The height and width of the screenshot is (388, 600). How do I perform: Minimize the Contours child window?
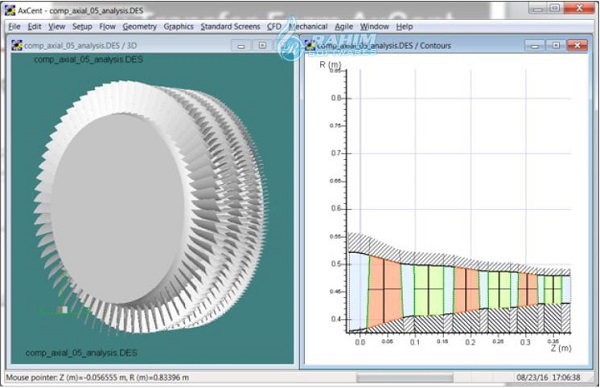click(x=535, y=46)
